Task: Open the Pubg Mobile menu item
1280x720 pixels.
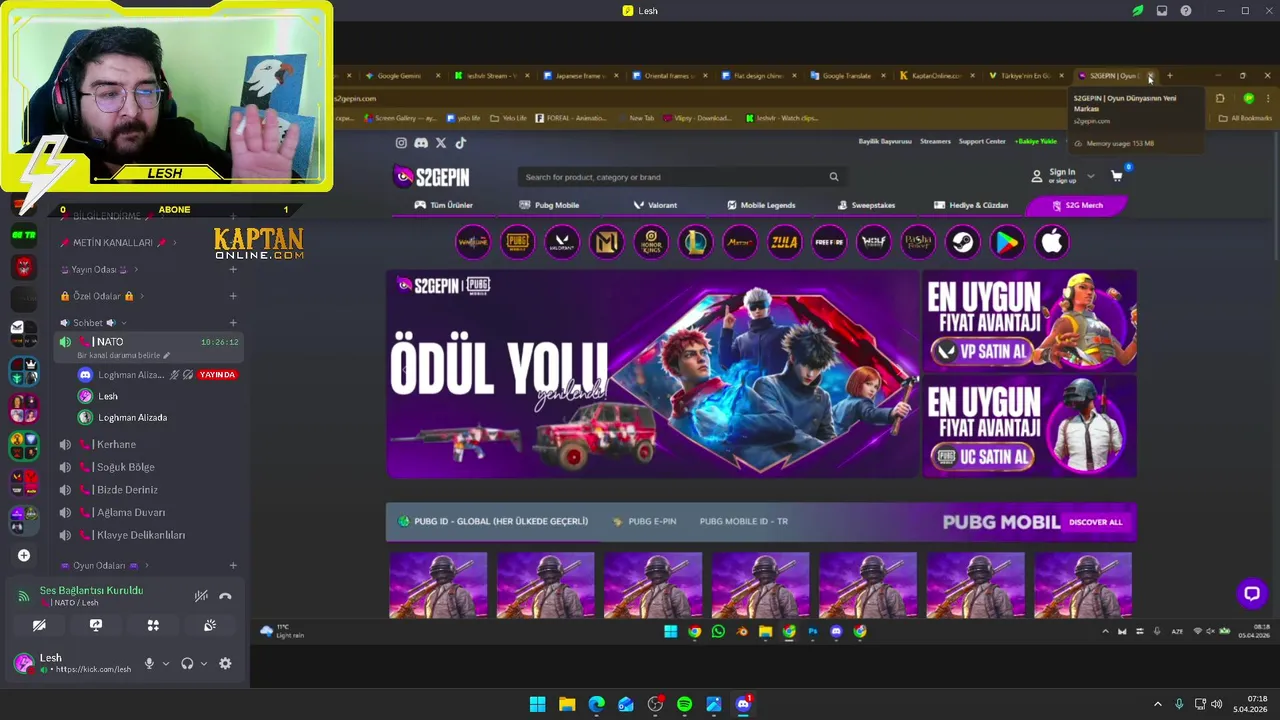Action: tap(549, 205)
